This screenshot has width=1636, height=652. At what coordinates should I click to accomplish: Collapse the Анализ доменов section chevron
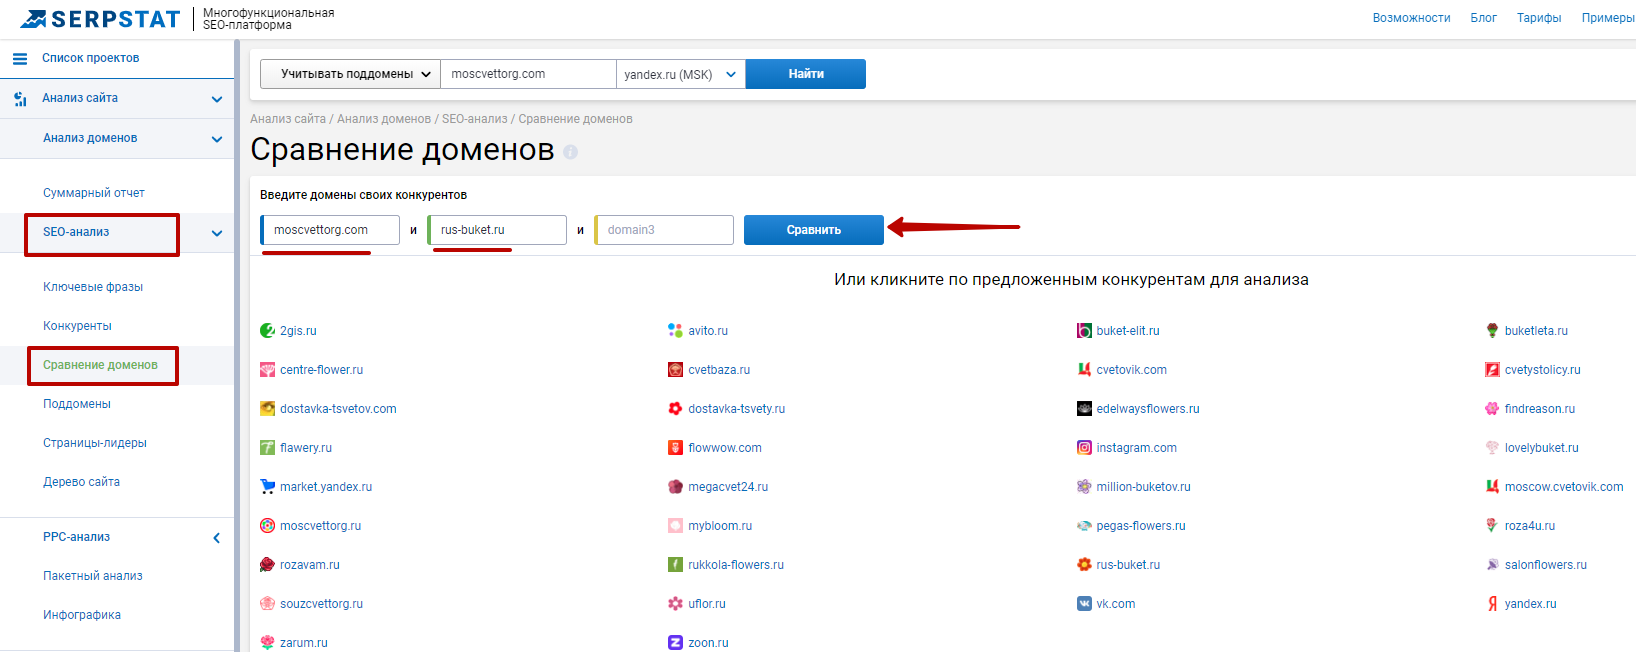click(x=217, y=139)
